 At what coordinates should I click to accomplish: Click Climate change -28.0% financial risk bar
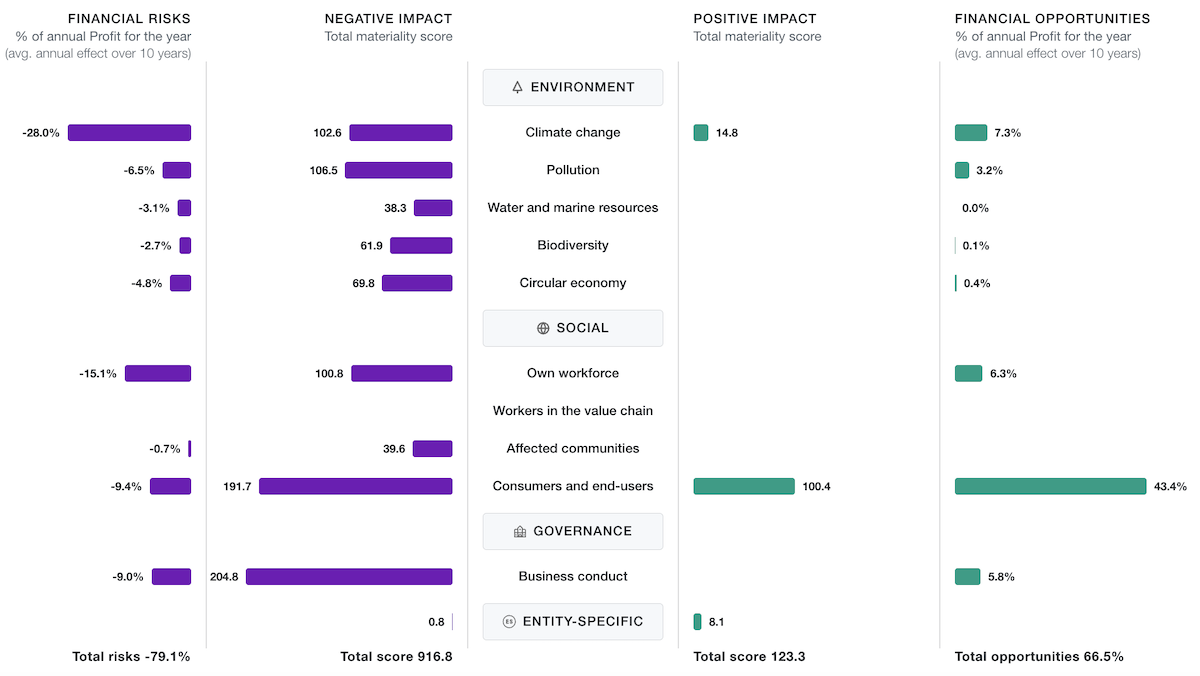tap(129, 133)
